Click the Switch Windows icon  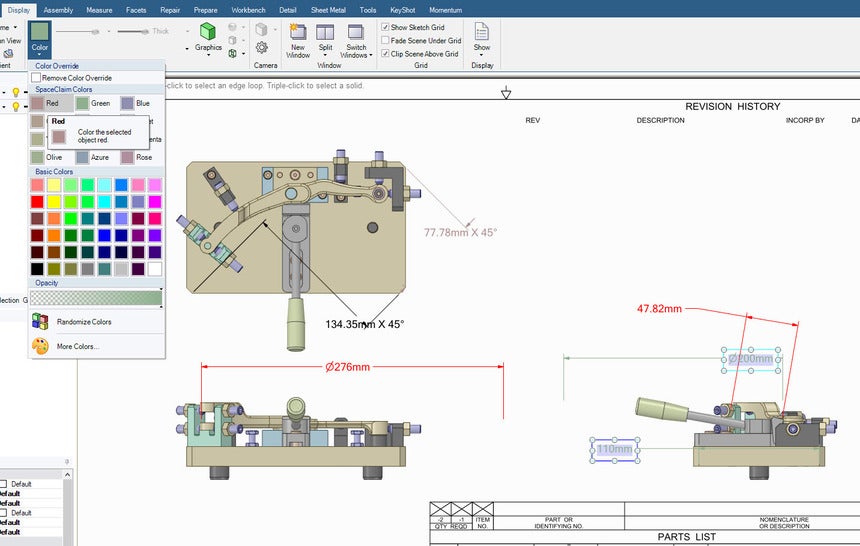[x=356, y=31]
